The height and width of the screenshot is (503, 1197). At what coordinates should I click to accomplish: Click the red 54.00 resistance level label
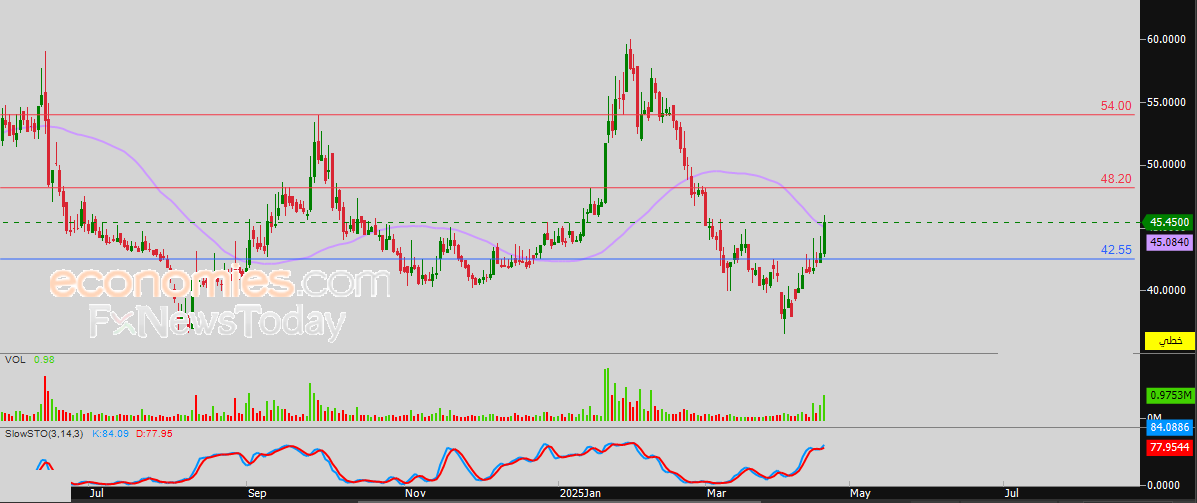tap(1116, 106)
